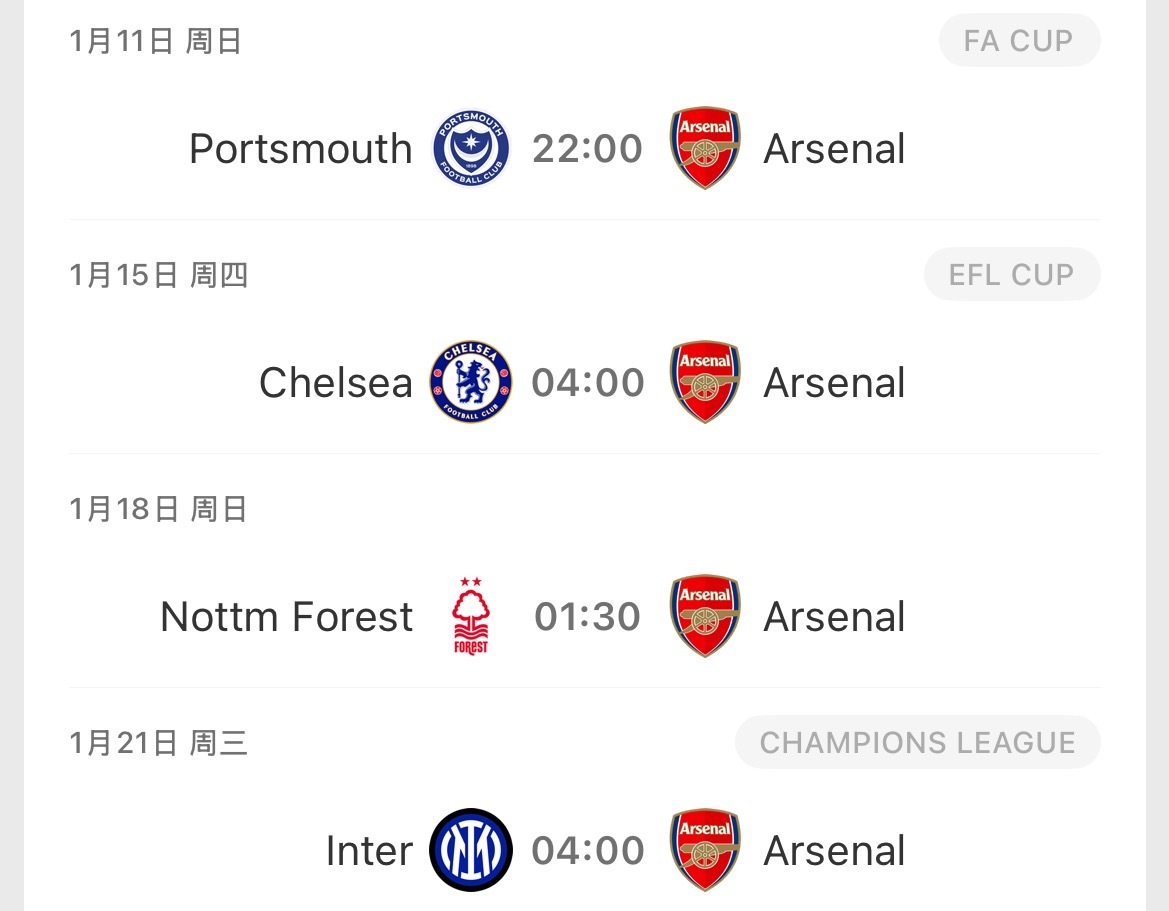Open the FA CUP competition tag

[x=1019, y=41]
